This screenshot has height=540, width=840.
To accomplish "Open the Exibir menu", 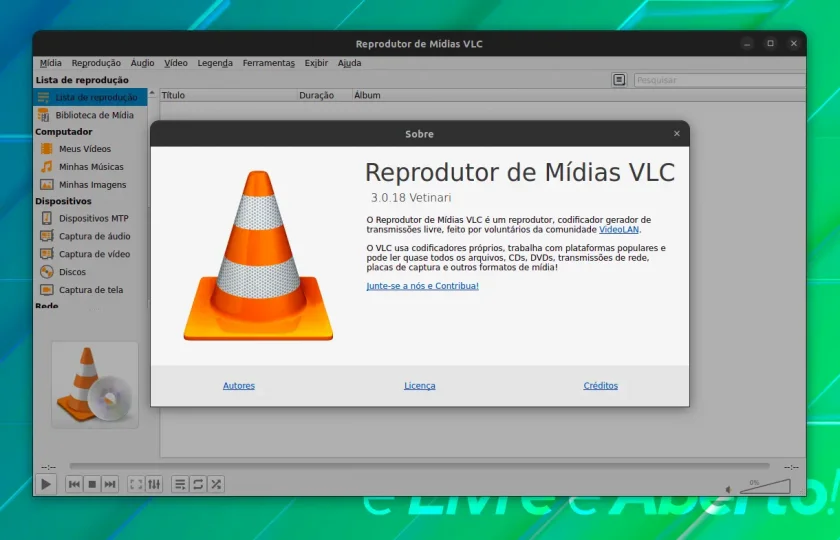I will tap(316, 63).
